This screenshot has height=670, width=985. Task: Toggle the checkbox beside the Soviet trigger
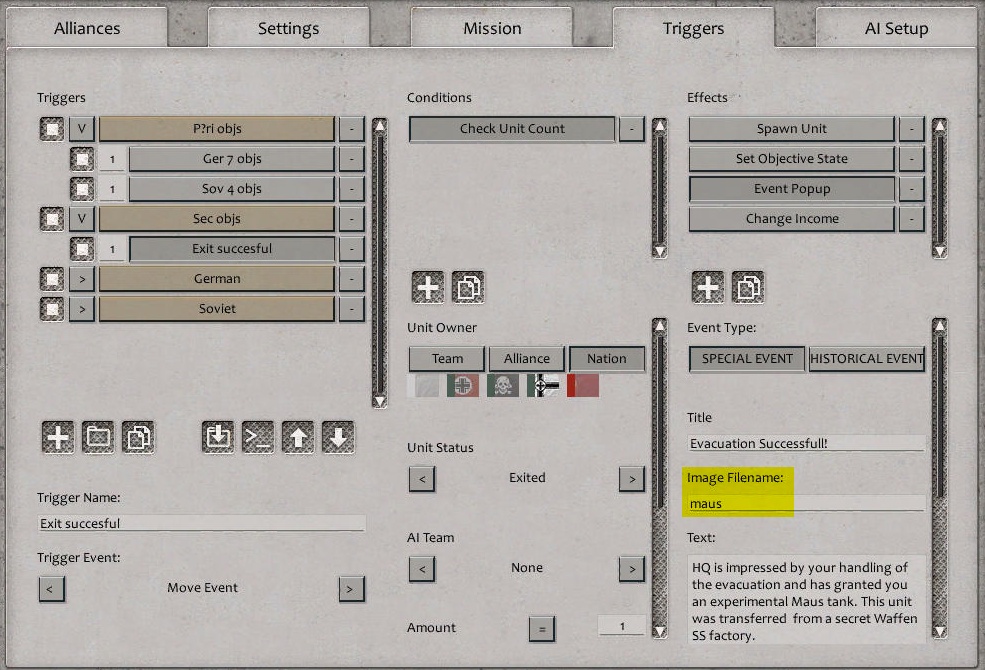tap(51, 309)
